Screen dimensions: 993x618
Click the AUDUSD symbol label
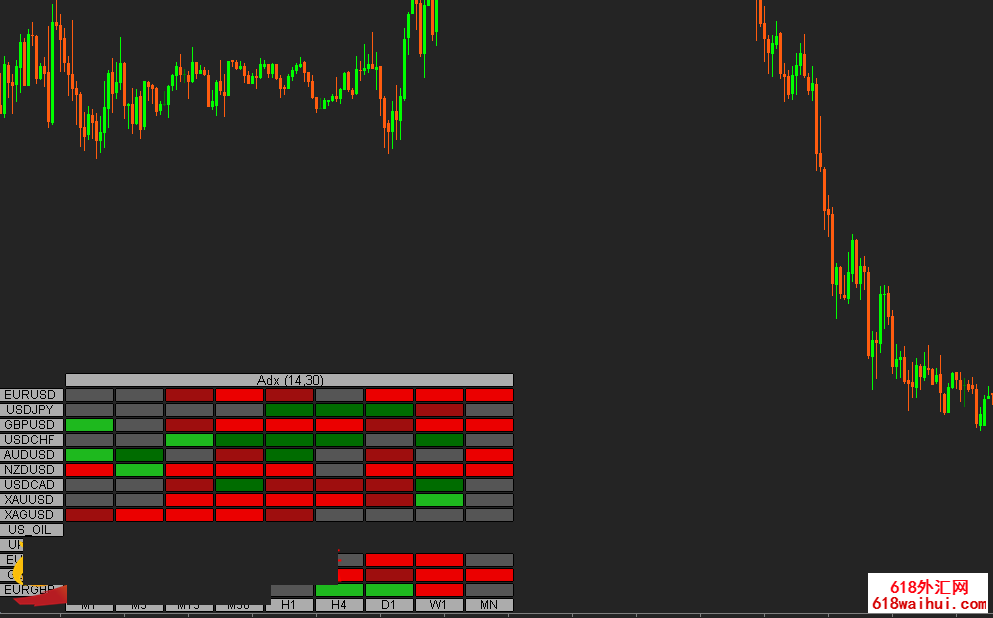pyautogui.click(x=31, y=455)
